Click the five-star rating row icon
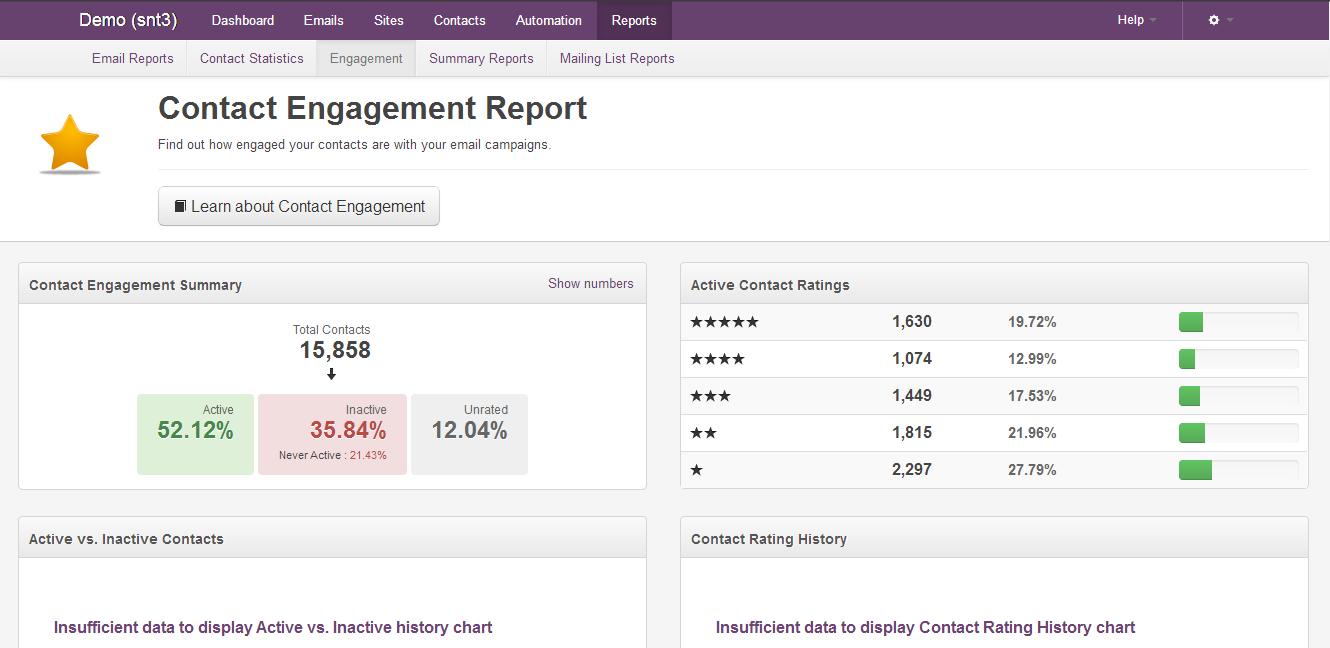1330x648 pixels. point(724,322)
